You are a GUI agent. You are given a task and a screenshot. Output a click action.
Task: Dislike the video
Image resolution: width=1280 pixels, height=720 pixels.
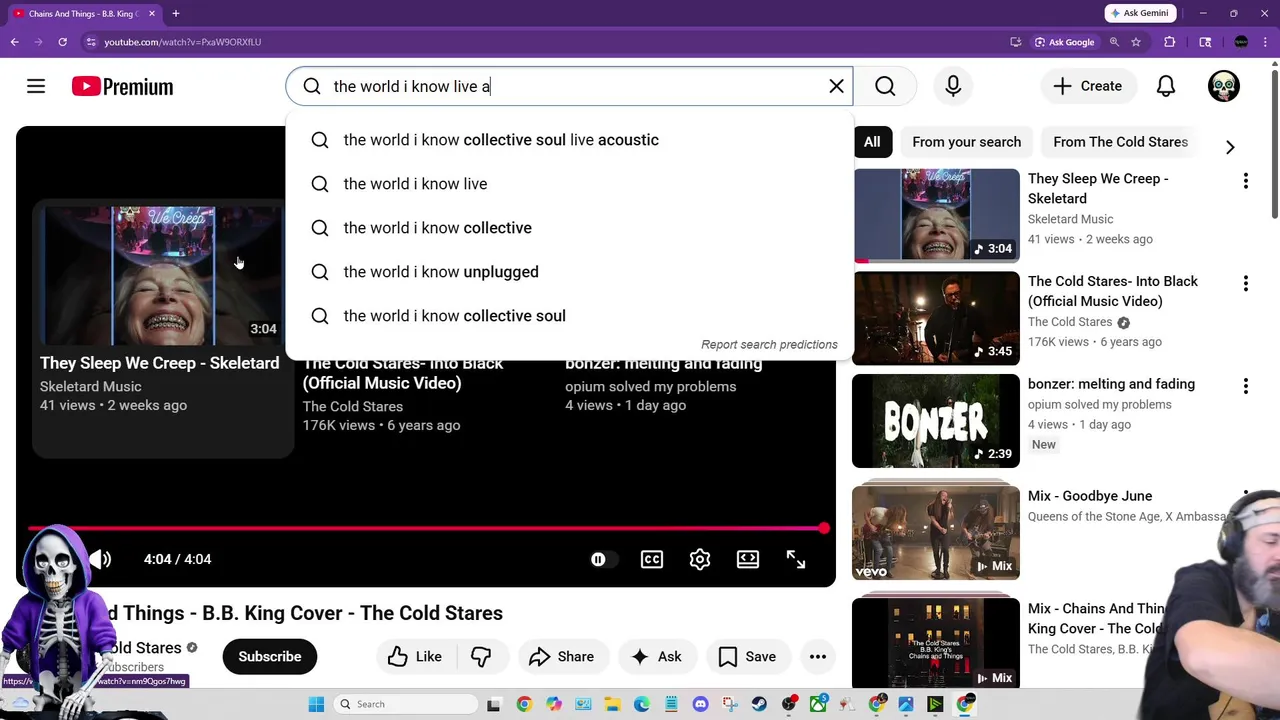click(x=481, y=657)
